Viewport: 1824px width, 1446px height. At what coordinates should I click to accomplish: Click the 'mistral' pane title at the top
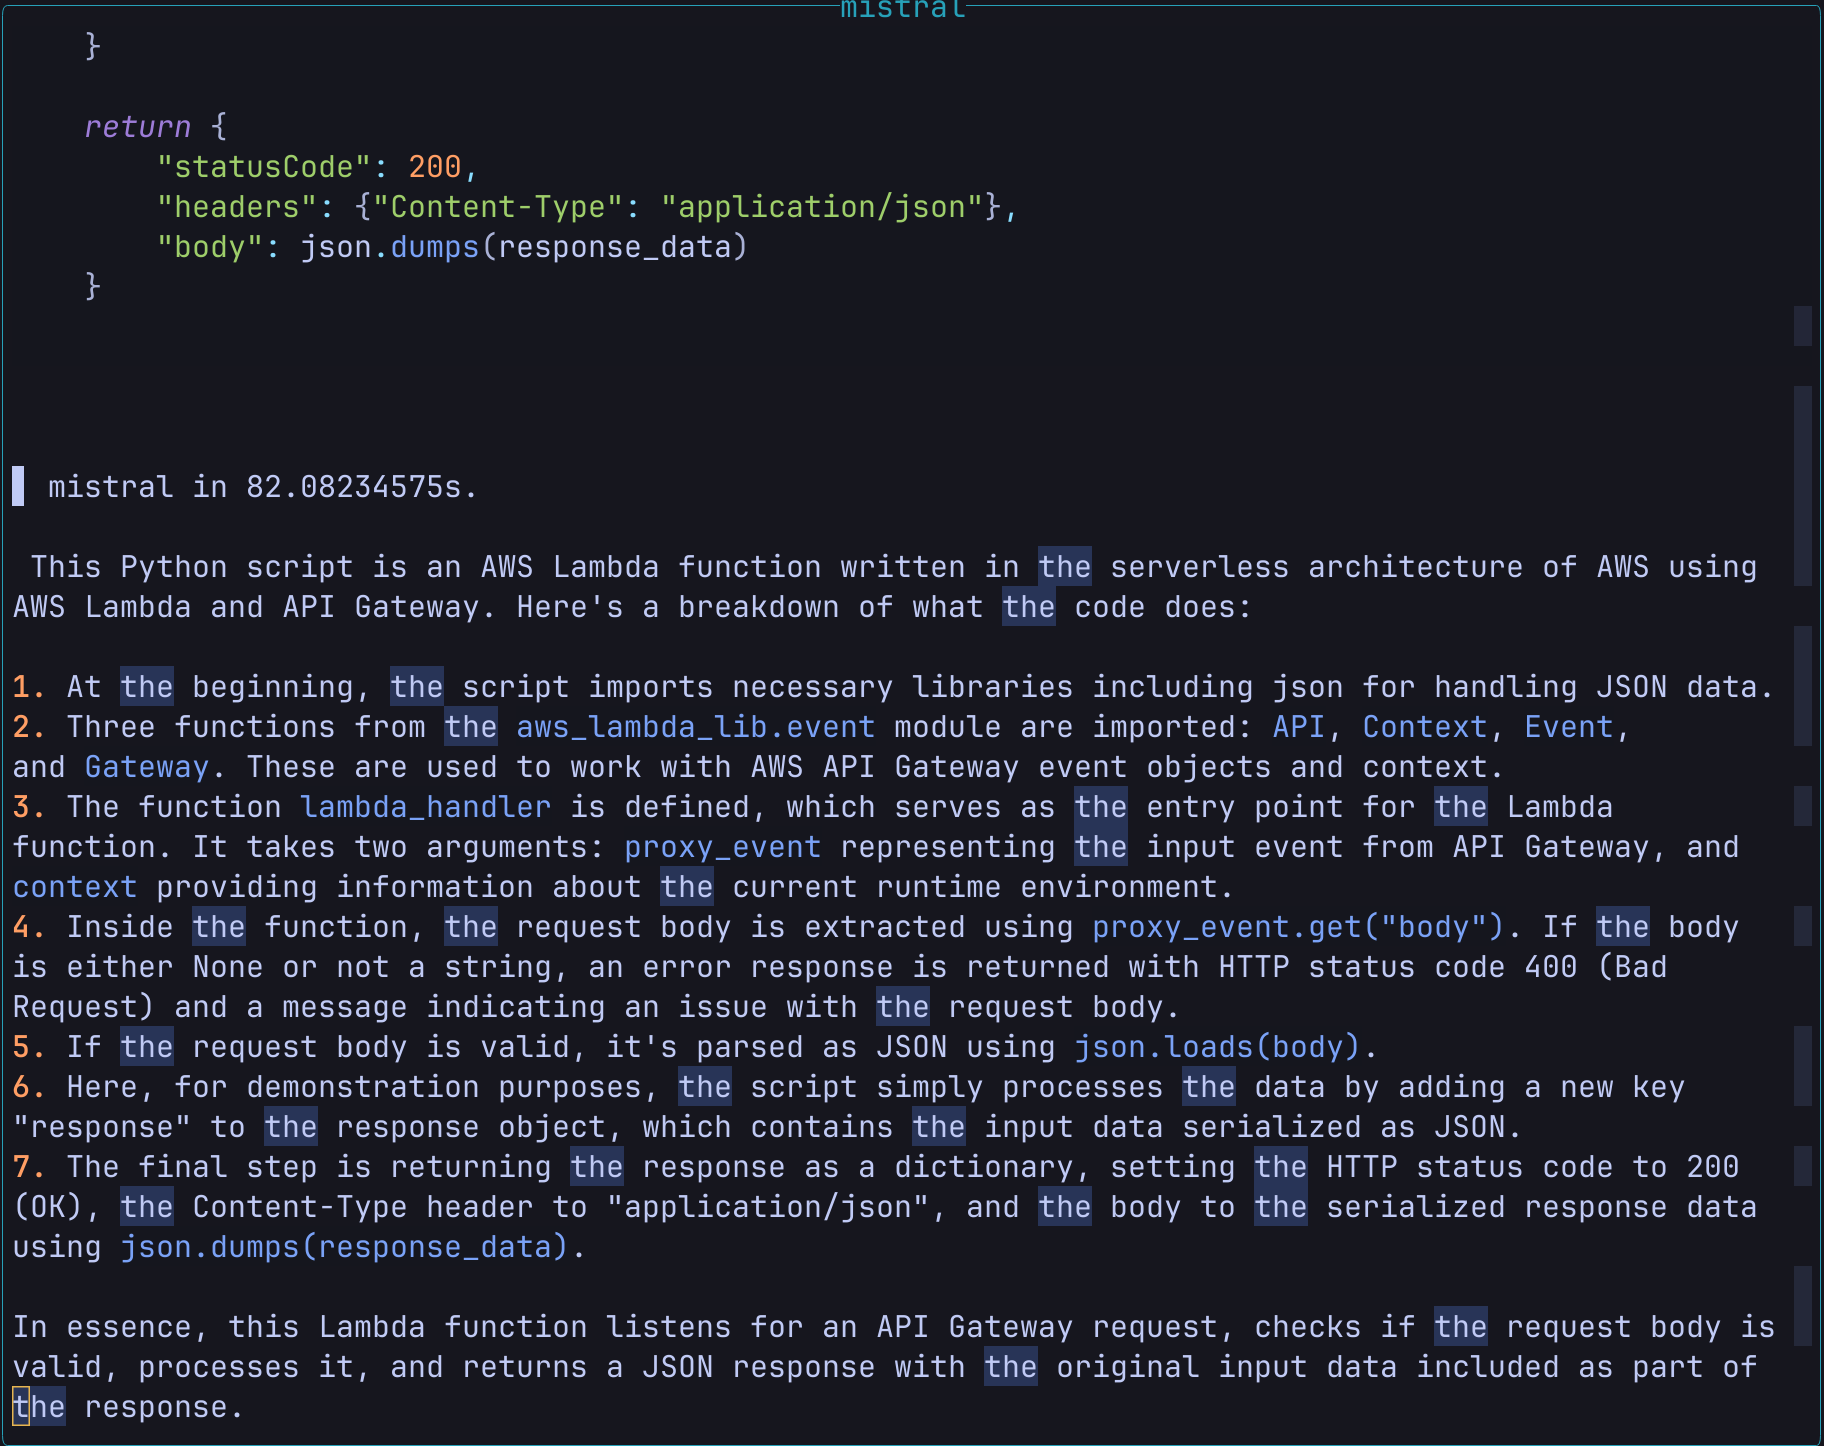(x=903, y=9)
